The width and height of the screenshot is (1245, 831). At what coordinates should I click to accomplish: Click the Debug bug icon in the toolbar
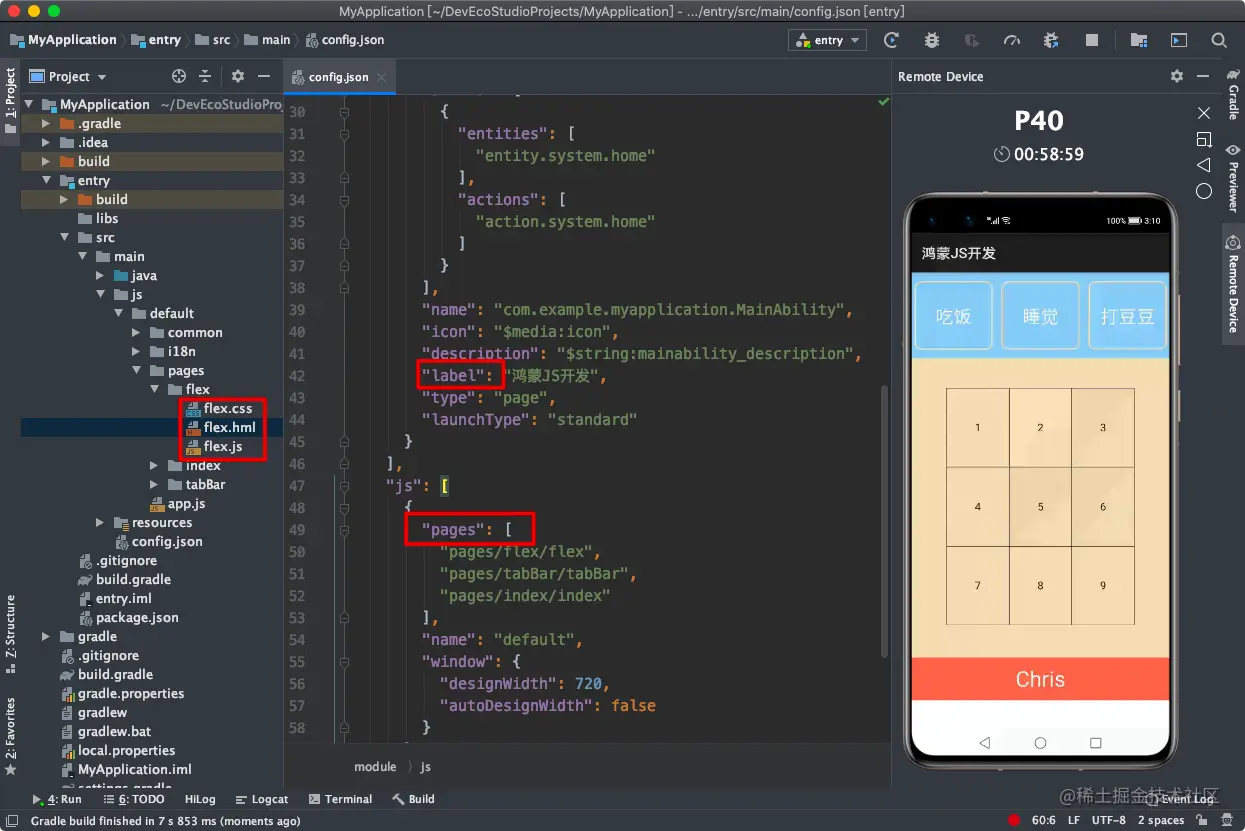[932, 40]
